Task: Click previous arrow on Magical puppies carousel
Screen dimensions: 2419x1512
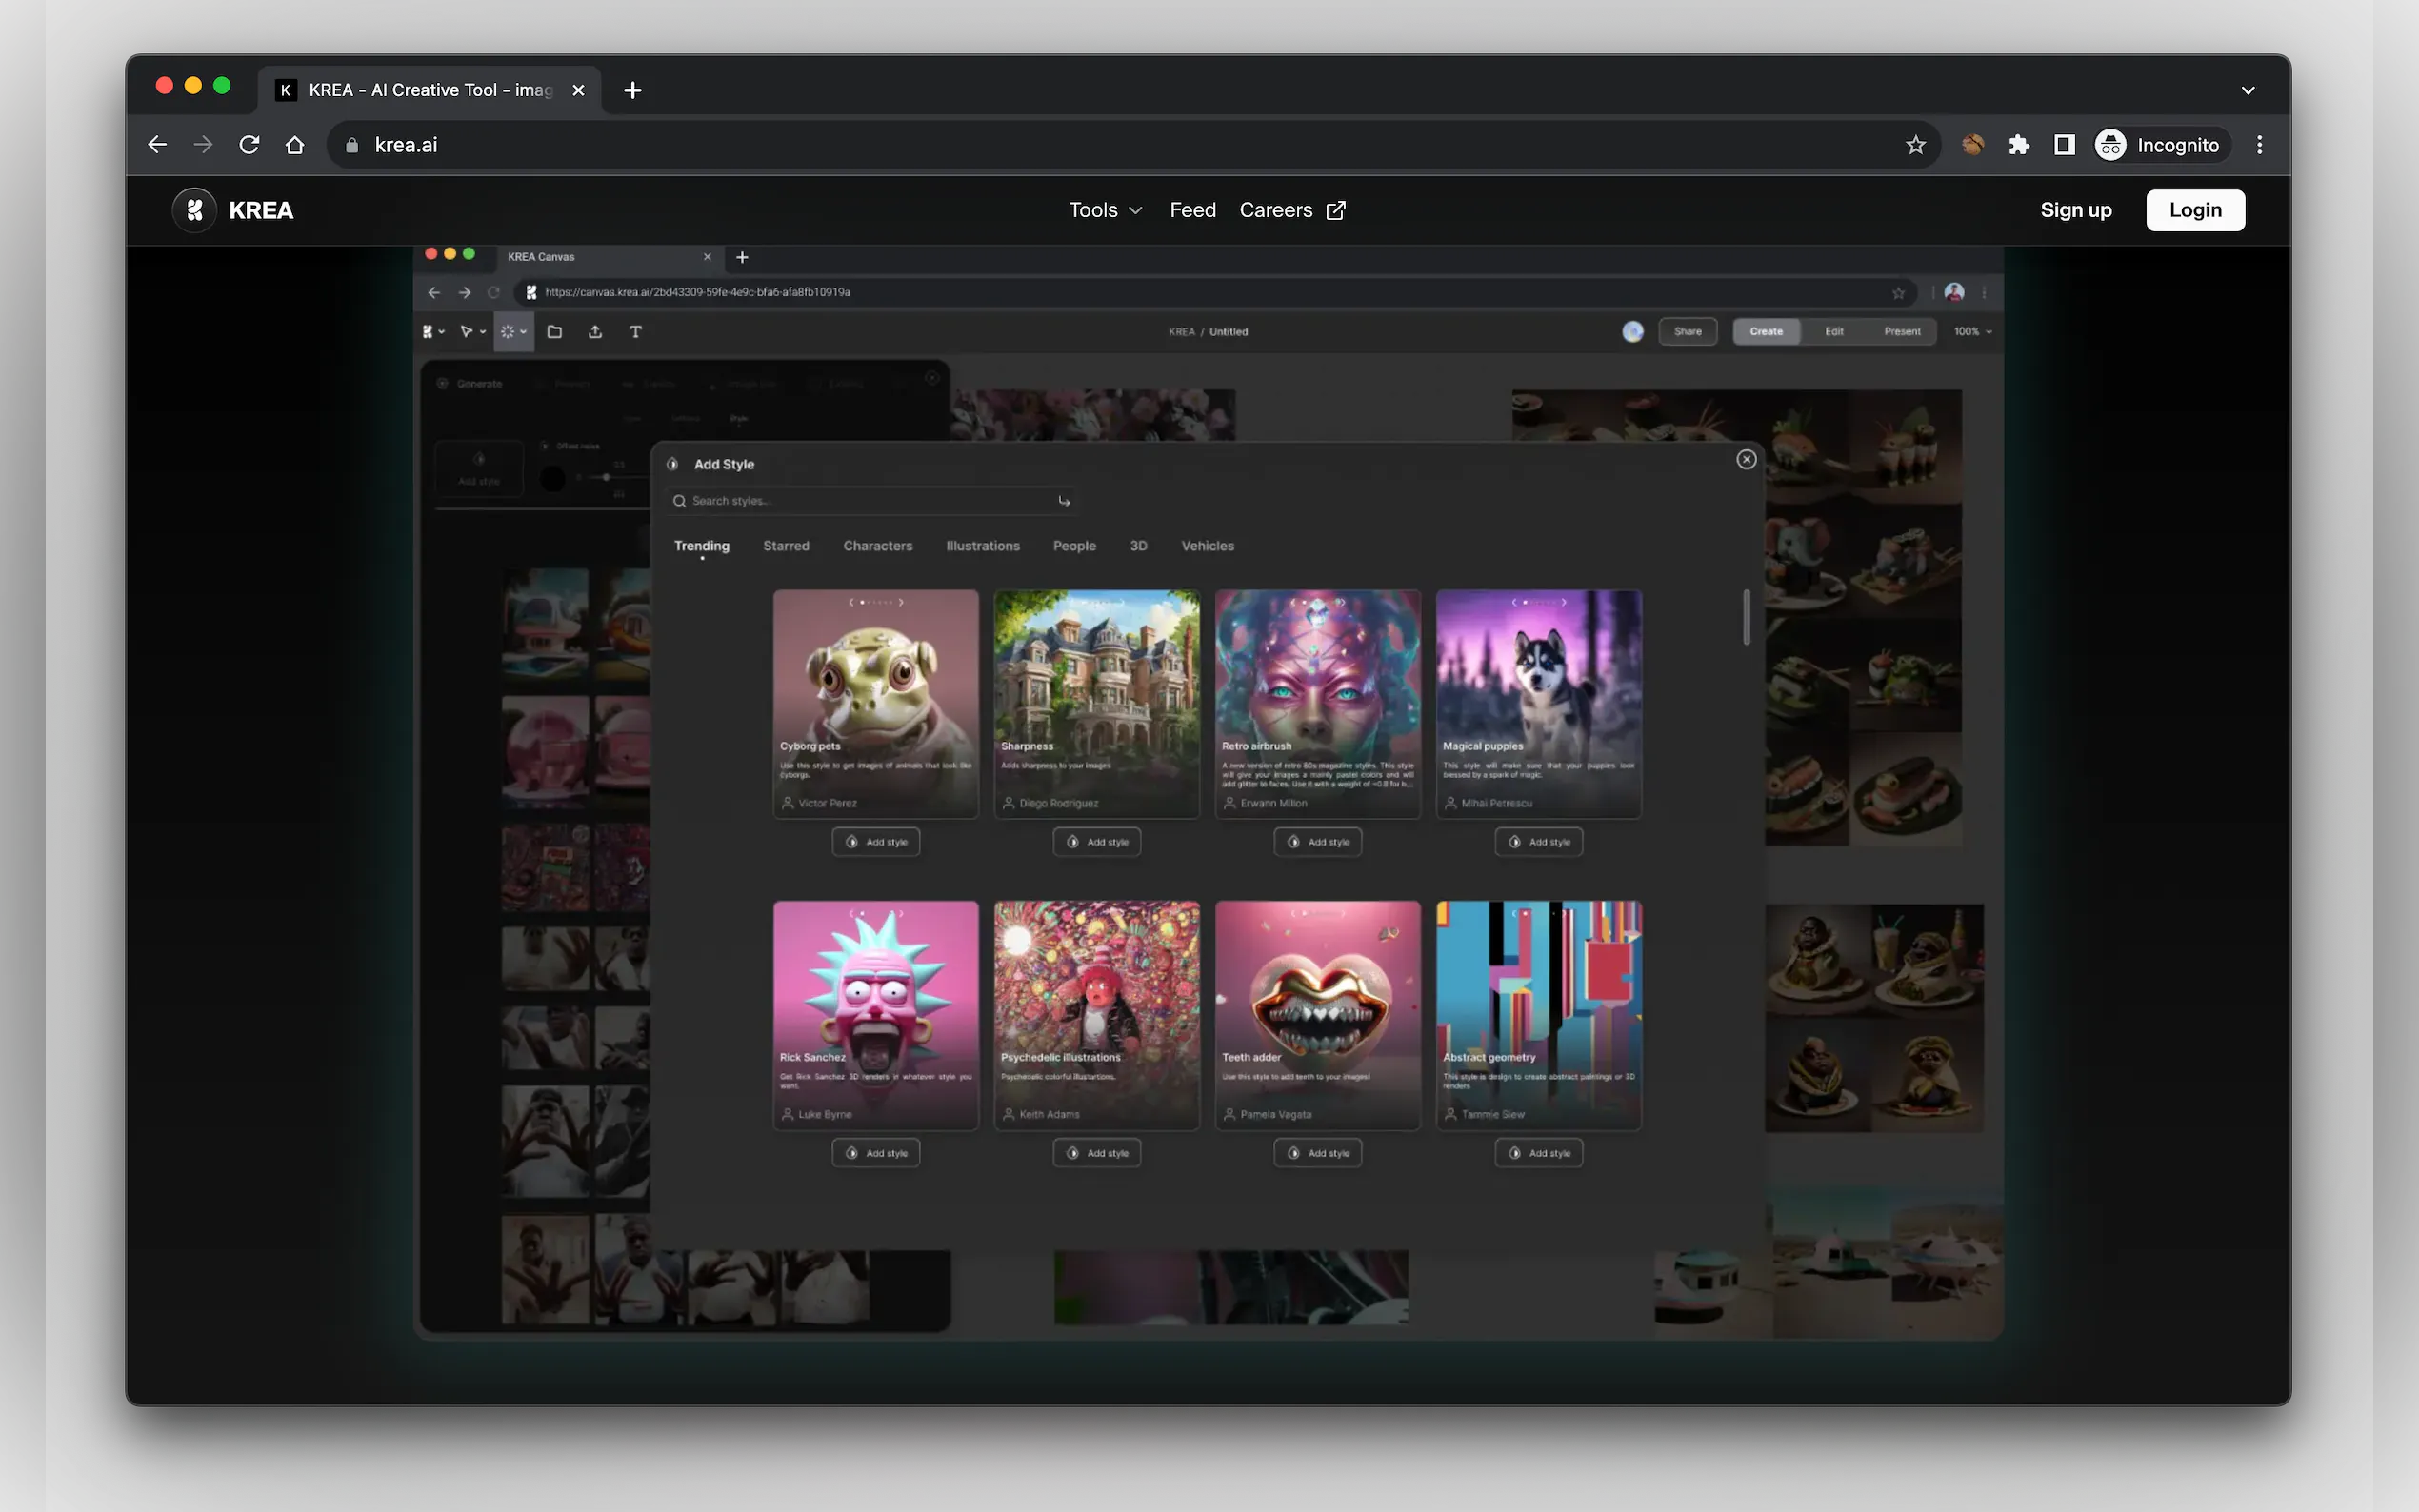Action: tap(1514, 602)
